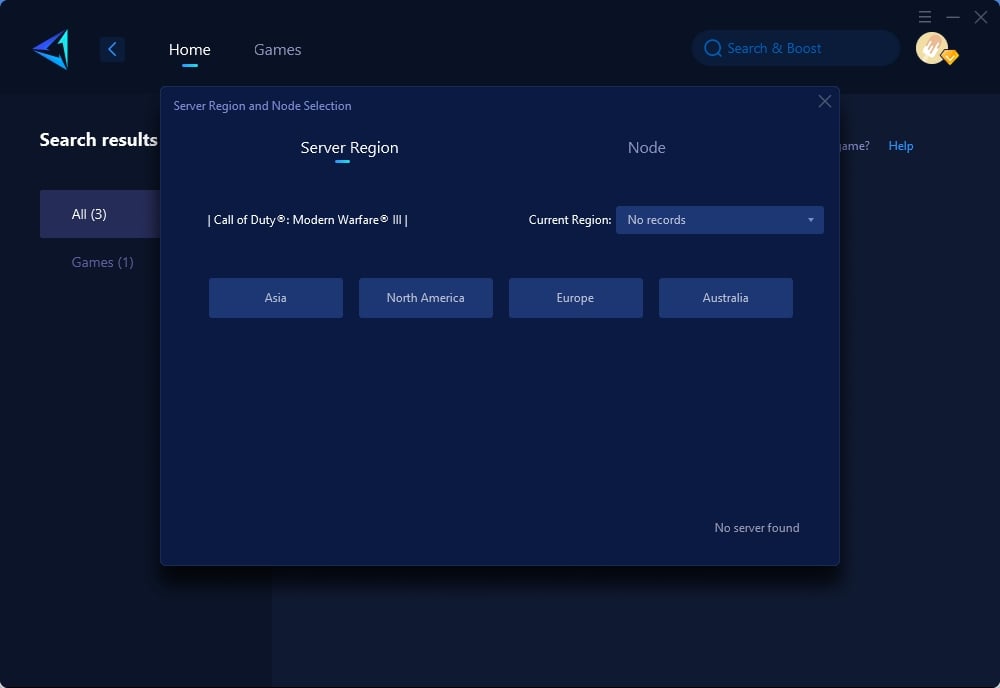Viewport: 1000px width, 688px height.
Task: Click the 'No server found' status text
Action: (x=756, y=528)
